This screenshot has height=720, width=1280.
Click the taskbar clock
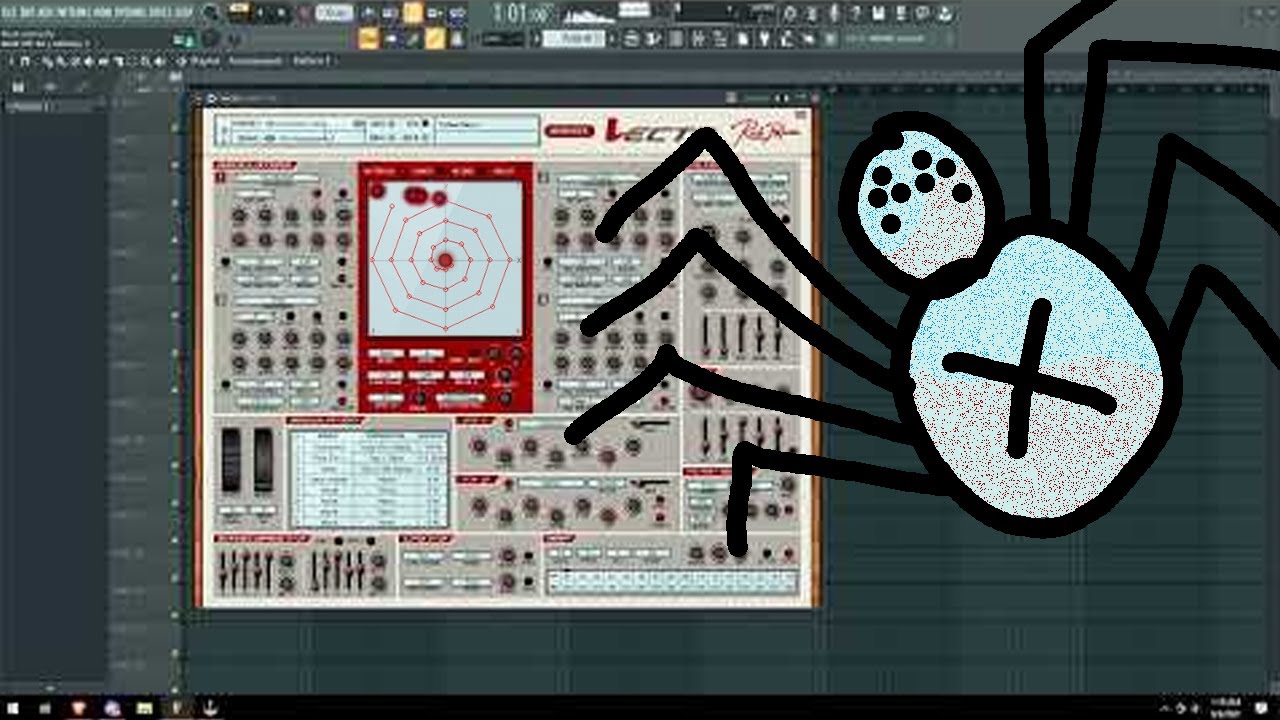click(1224, 708)
